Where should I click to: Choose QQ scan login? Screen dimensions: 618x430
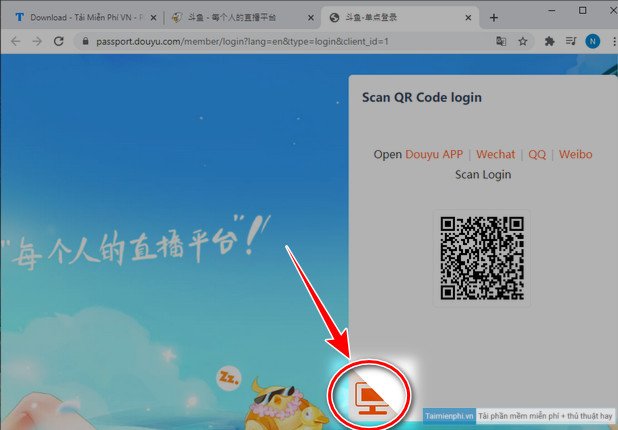point(537,155)
